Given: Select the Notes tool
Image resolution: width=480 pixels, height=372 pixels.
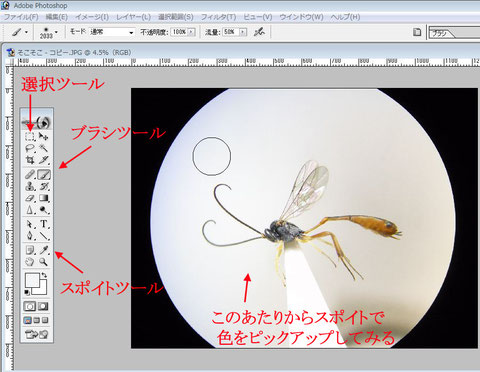Looking at the screenshot, I should (30, 250).
